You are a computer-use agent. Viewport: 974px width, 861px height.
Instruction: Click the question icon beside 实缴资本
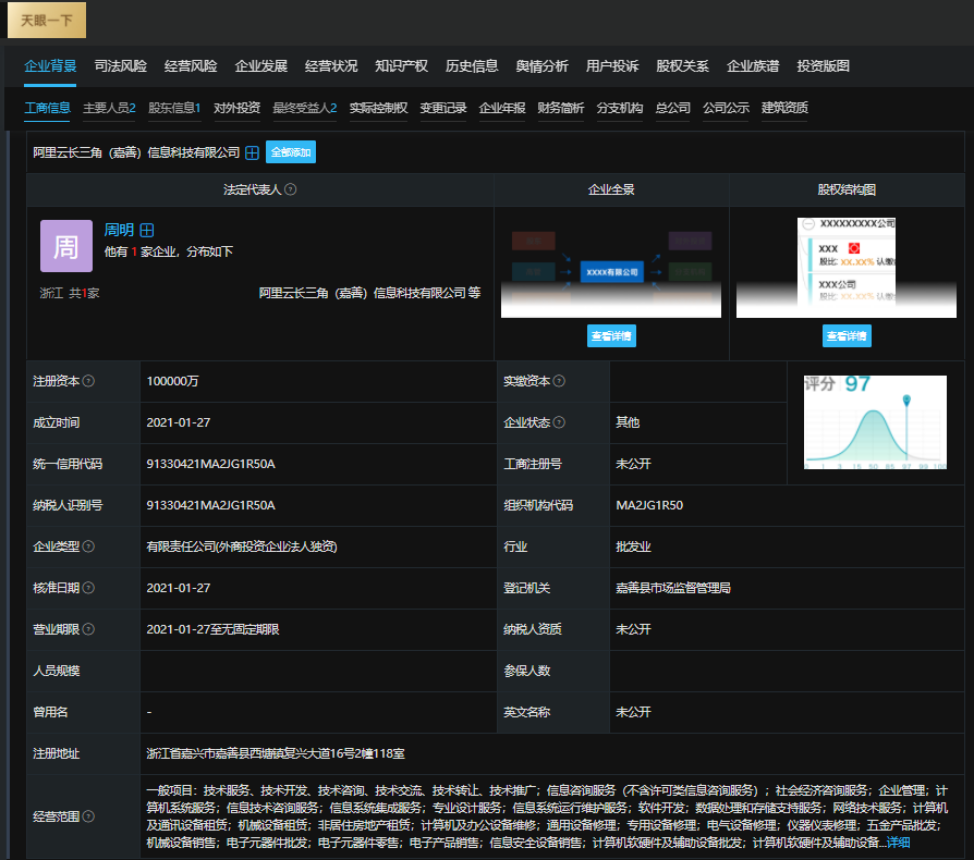click(559, 381)
